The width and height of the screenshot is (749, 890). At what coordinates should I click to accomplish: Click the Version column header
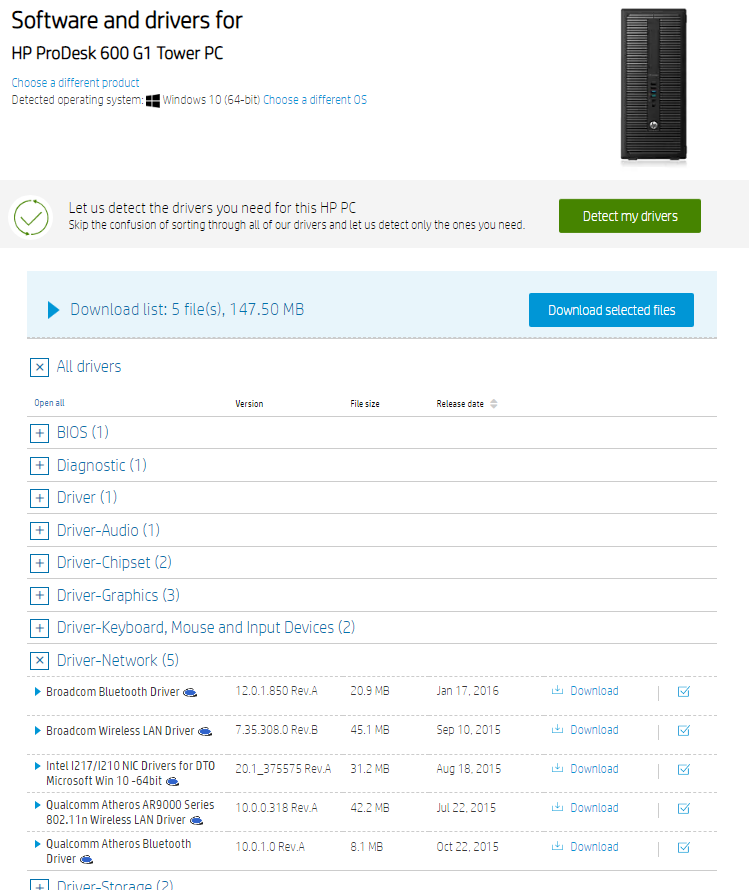pyautogui.click(x=249, y=404)
